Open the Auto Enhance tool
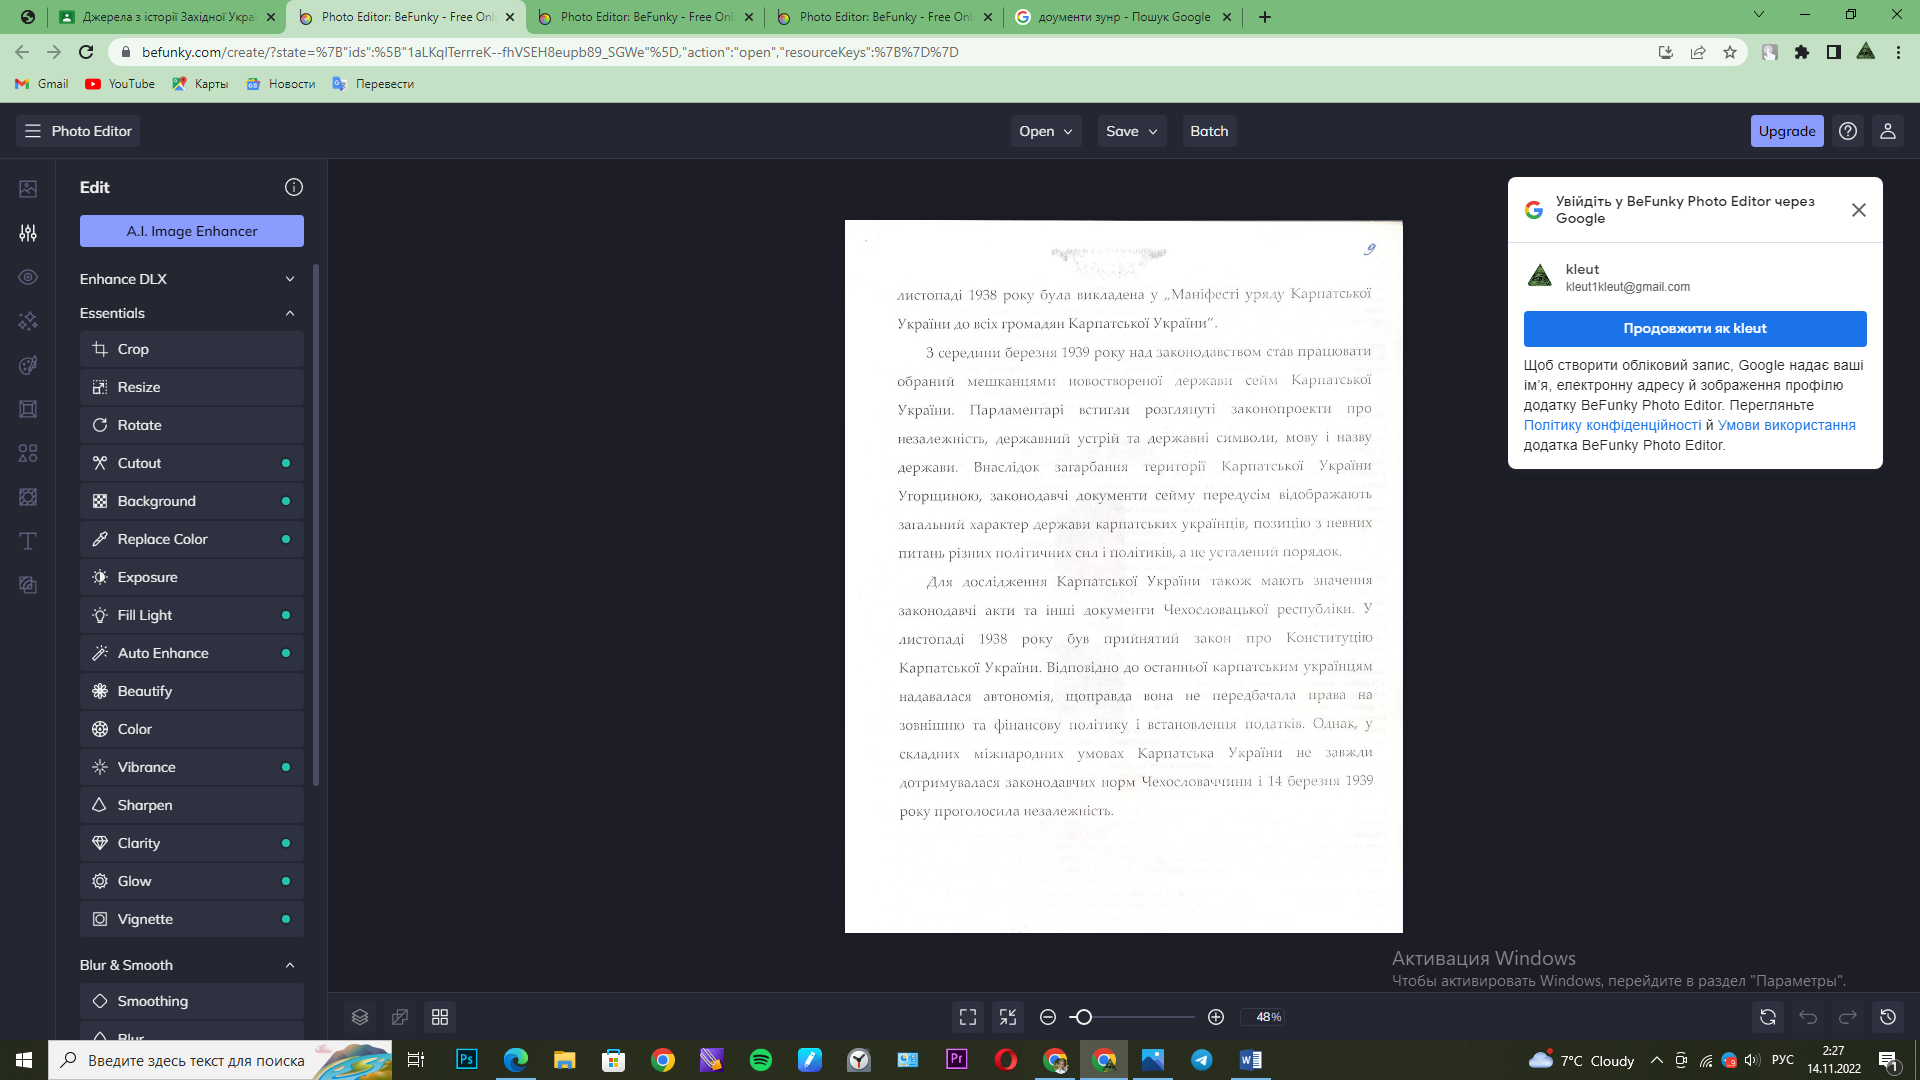Screen dimensions: 1920x1080 [192, 653]
